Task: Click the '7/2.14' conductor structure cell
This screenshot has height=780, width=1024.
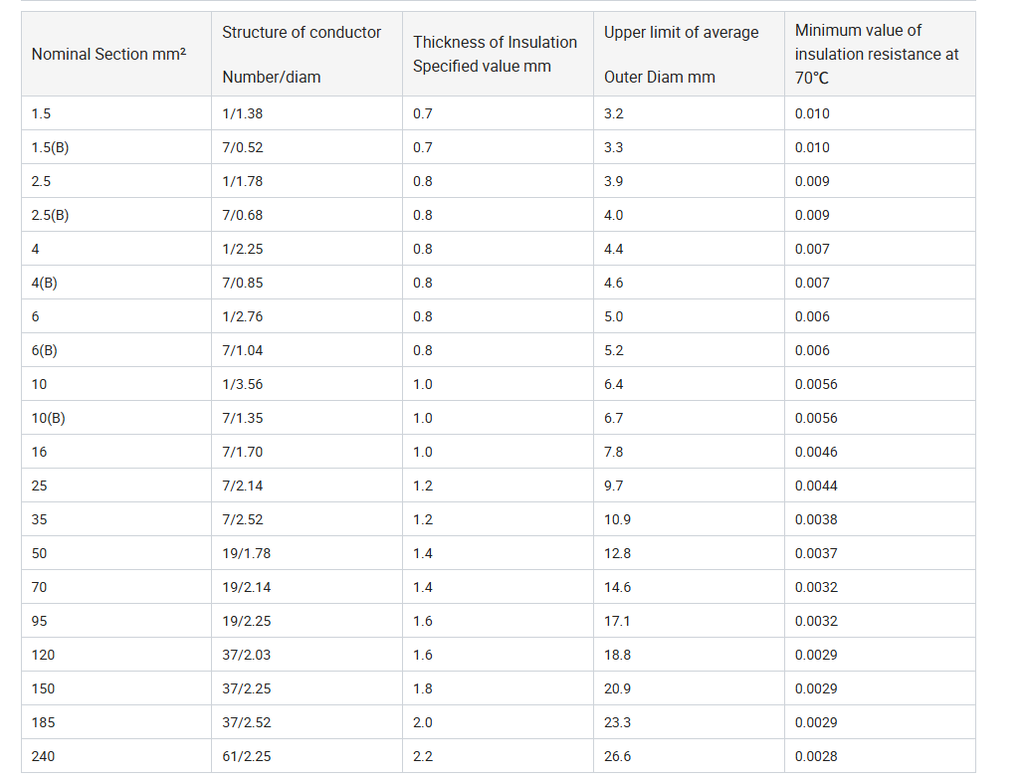Action: pyautogui.click(x=243, y=486)
